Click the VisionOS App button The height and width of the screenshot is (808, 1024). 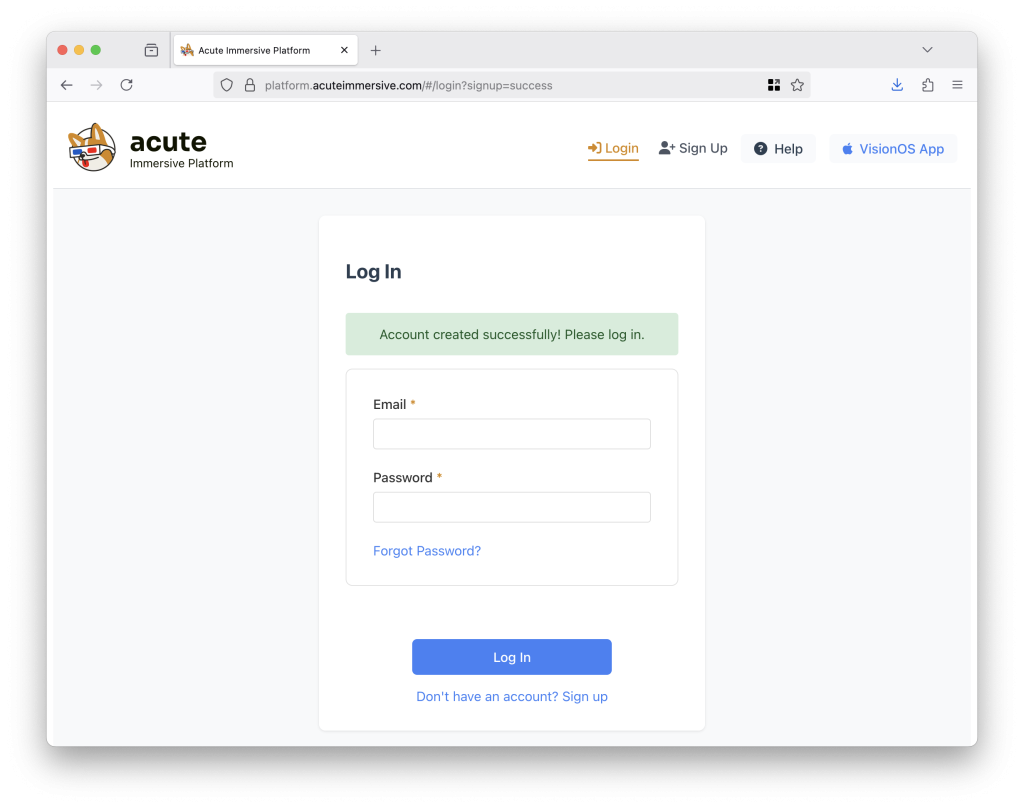(x=893, y=149)
